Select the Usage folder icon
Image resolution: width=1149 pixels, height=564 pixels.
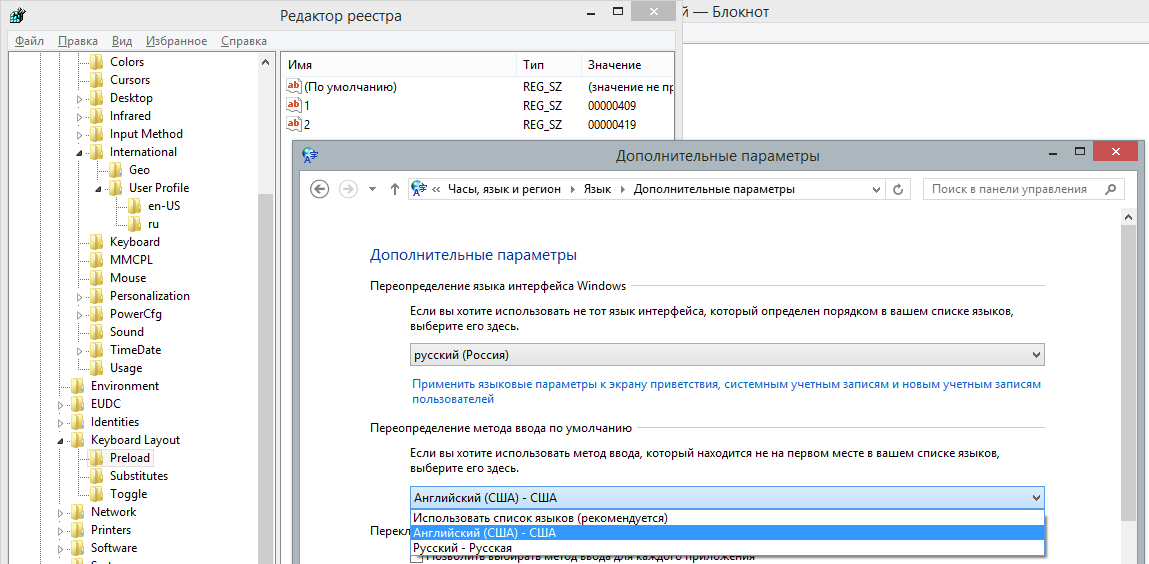(97, 368)
